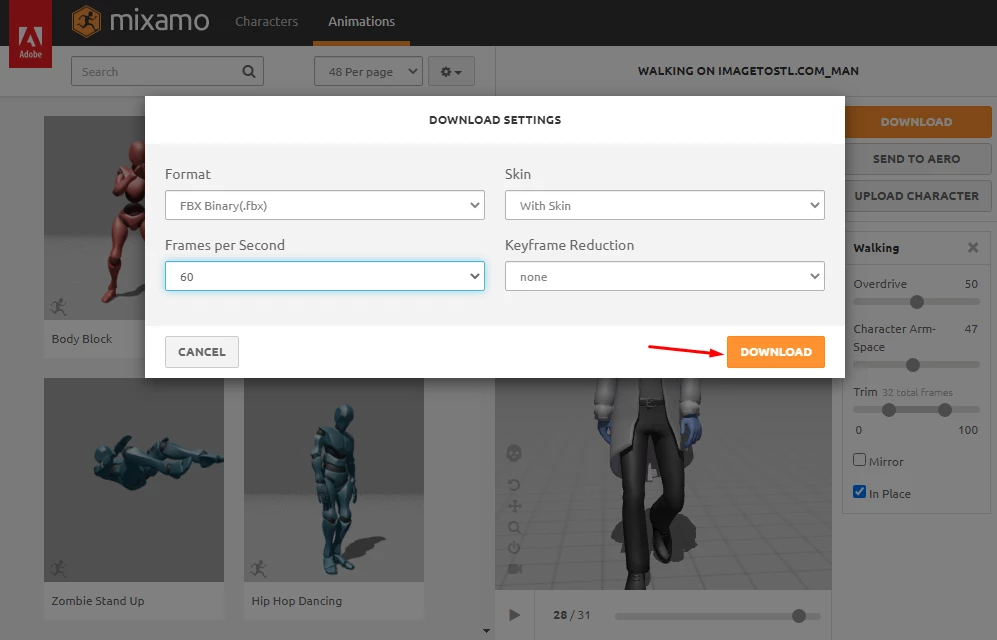The height and width of the screenshot is (640, 997).
Task: Play the animation preview
Action: click(x=514, y=615)
